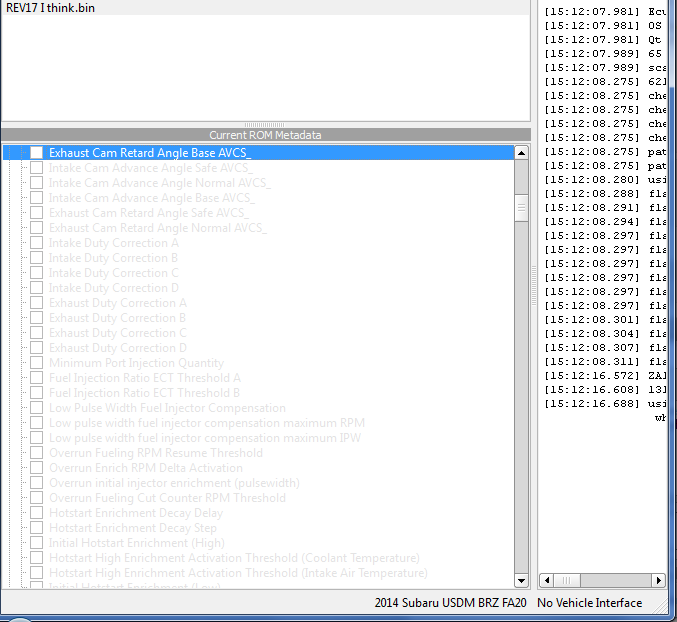Click the metadata list scroll-down arrow
The width and height of the screenshot is (677, 622).
(x=521, y=580)
